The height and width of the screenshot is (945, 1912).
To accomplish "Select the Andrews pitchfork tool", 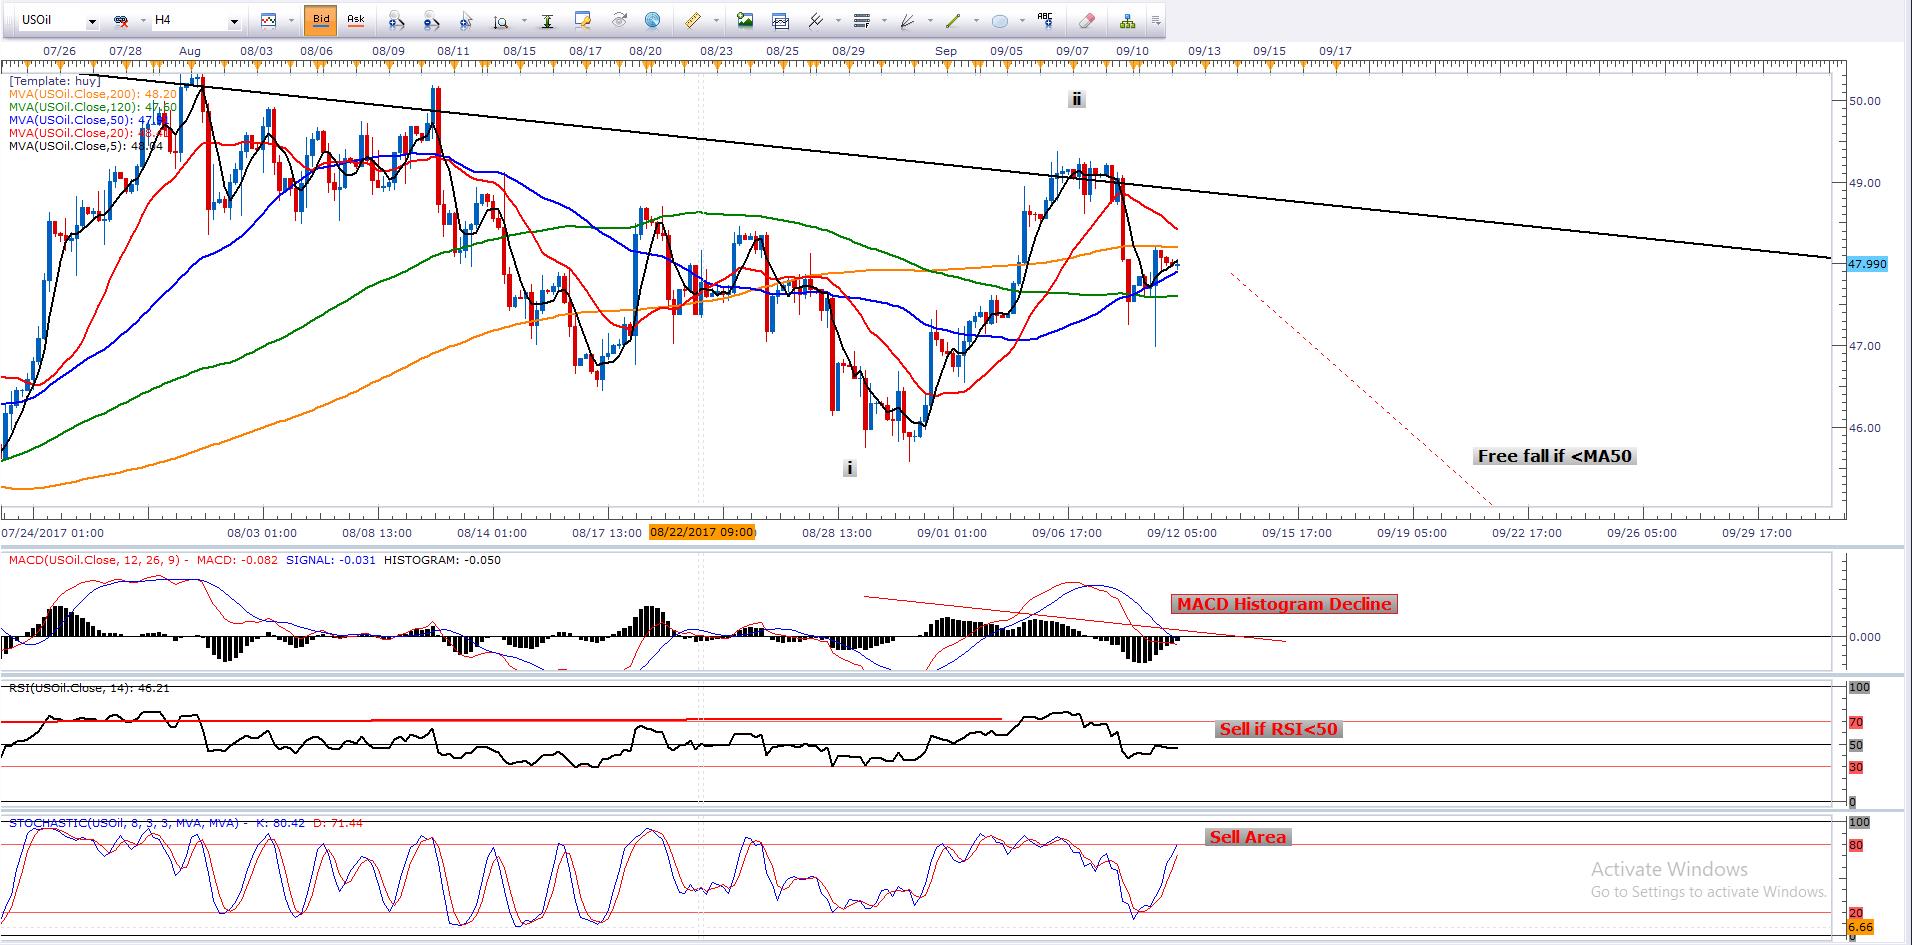I will (x=816, y=20).
